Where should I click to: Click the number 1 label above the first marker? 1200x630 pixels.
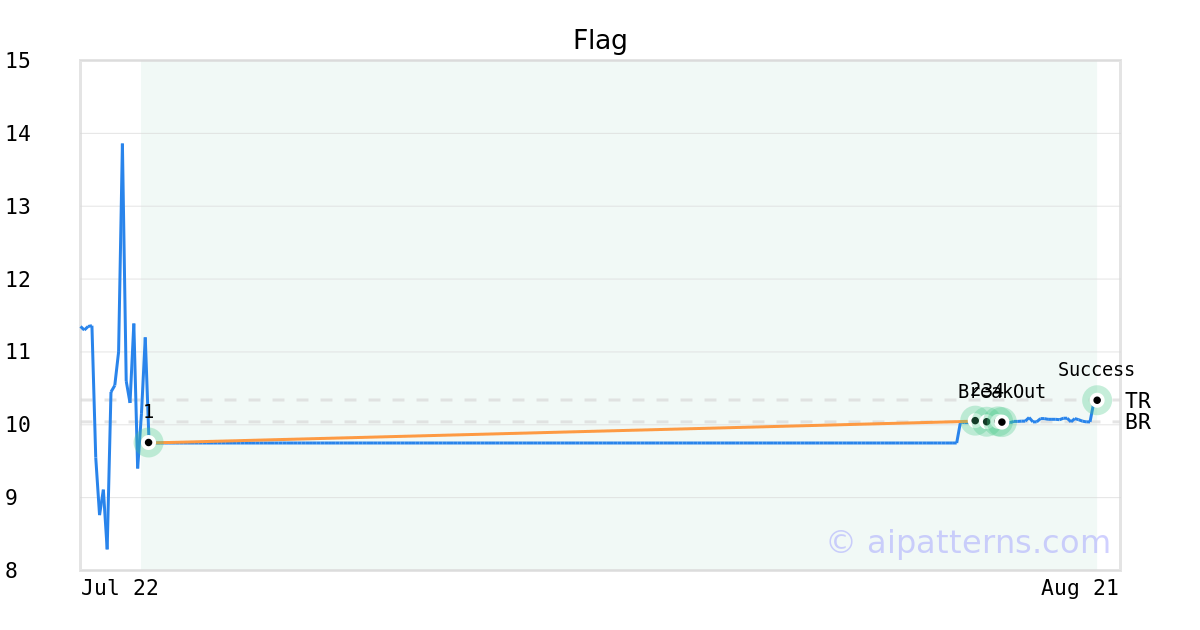click(x=148, y=412)
